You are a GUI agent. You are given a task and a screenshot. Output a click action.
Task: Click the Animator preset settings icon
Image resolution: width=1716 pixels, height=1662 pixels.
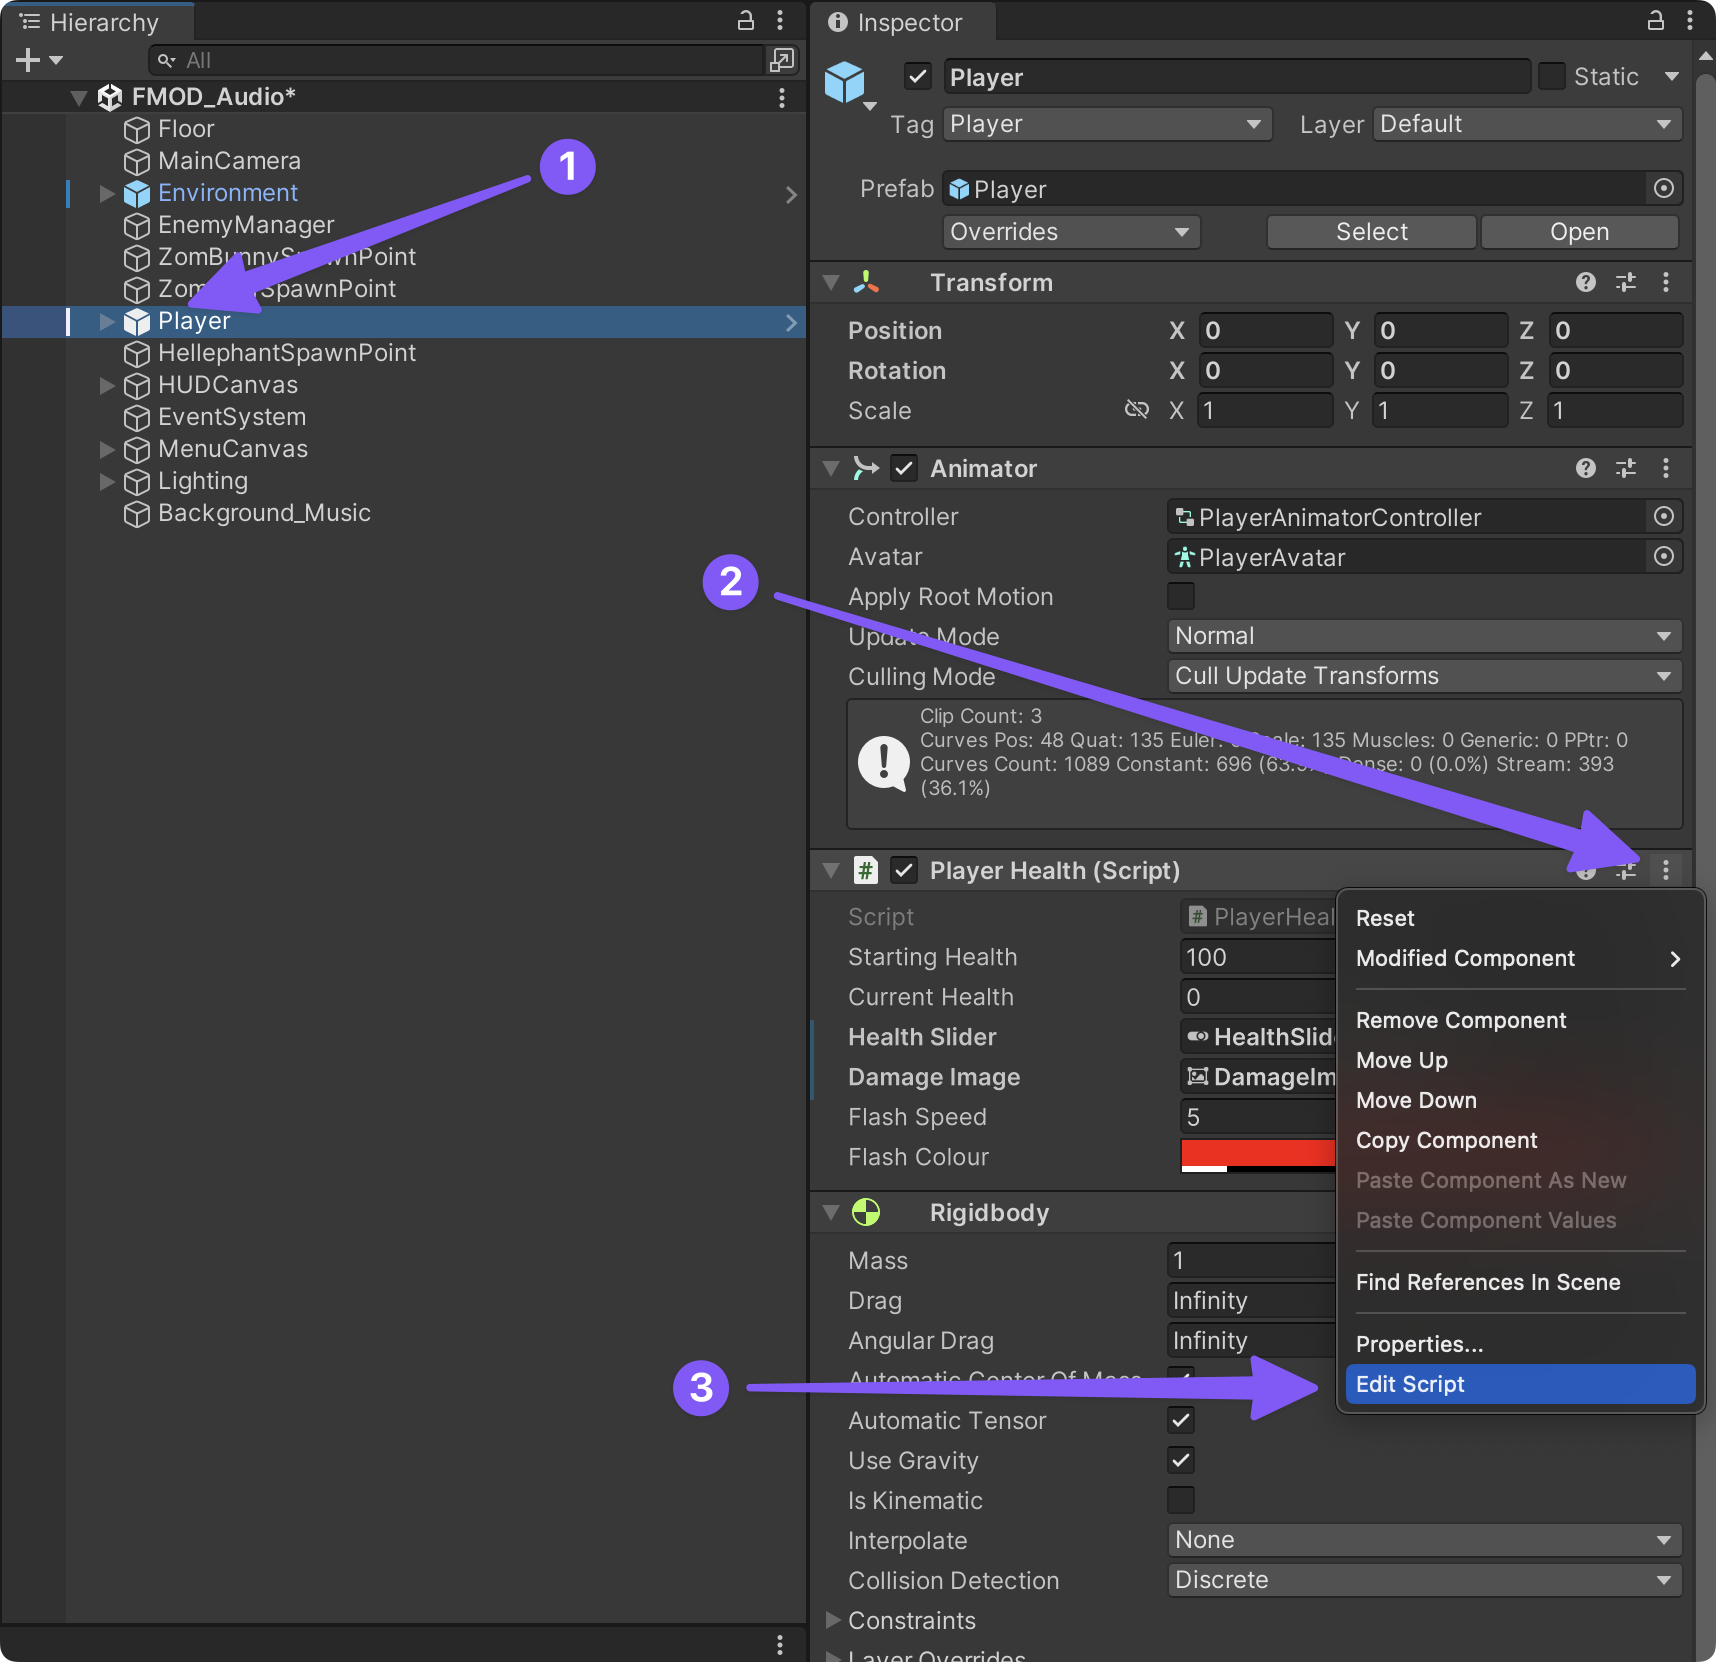[1626, 468]
